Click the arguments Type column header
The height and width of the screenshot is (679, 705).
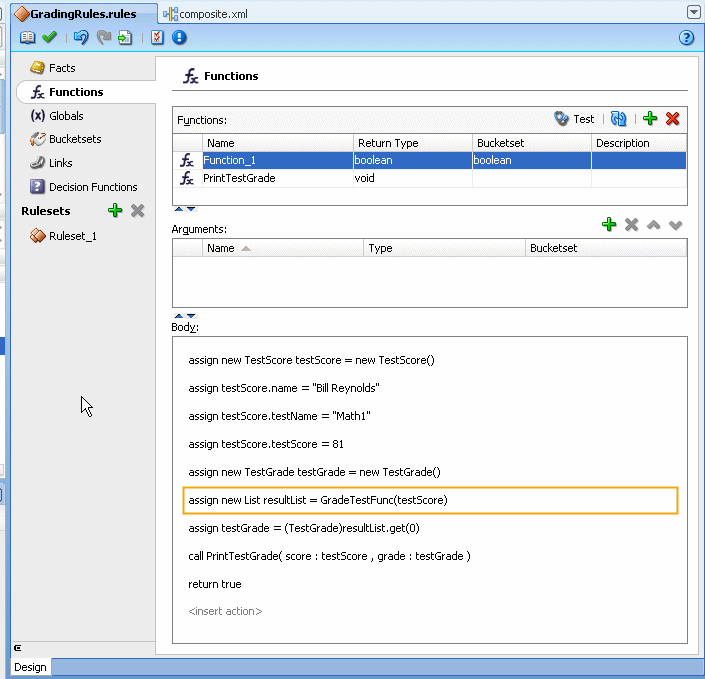point(444,248)
